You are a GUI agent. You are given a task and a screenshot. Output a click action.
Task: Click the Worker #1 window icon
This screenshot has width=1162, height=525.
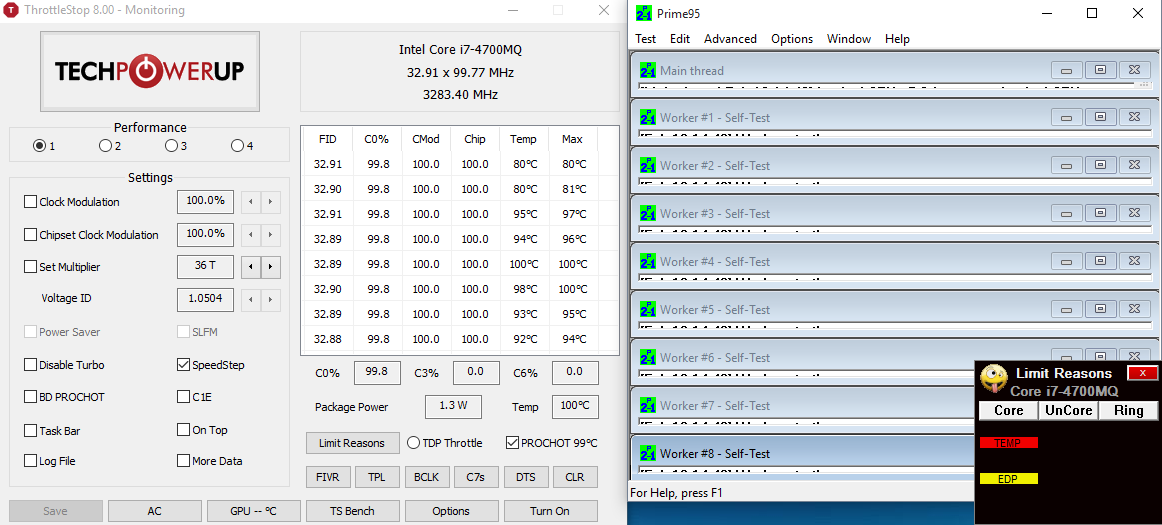click(x=648, y=118)
